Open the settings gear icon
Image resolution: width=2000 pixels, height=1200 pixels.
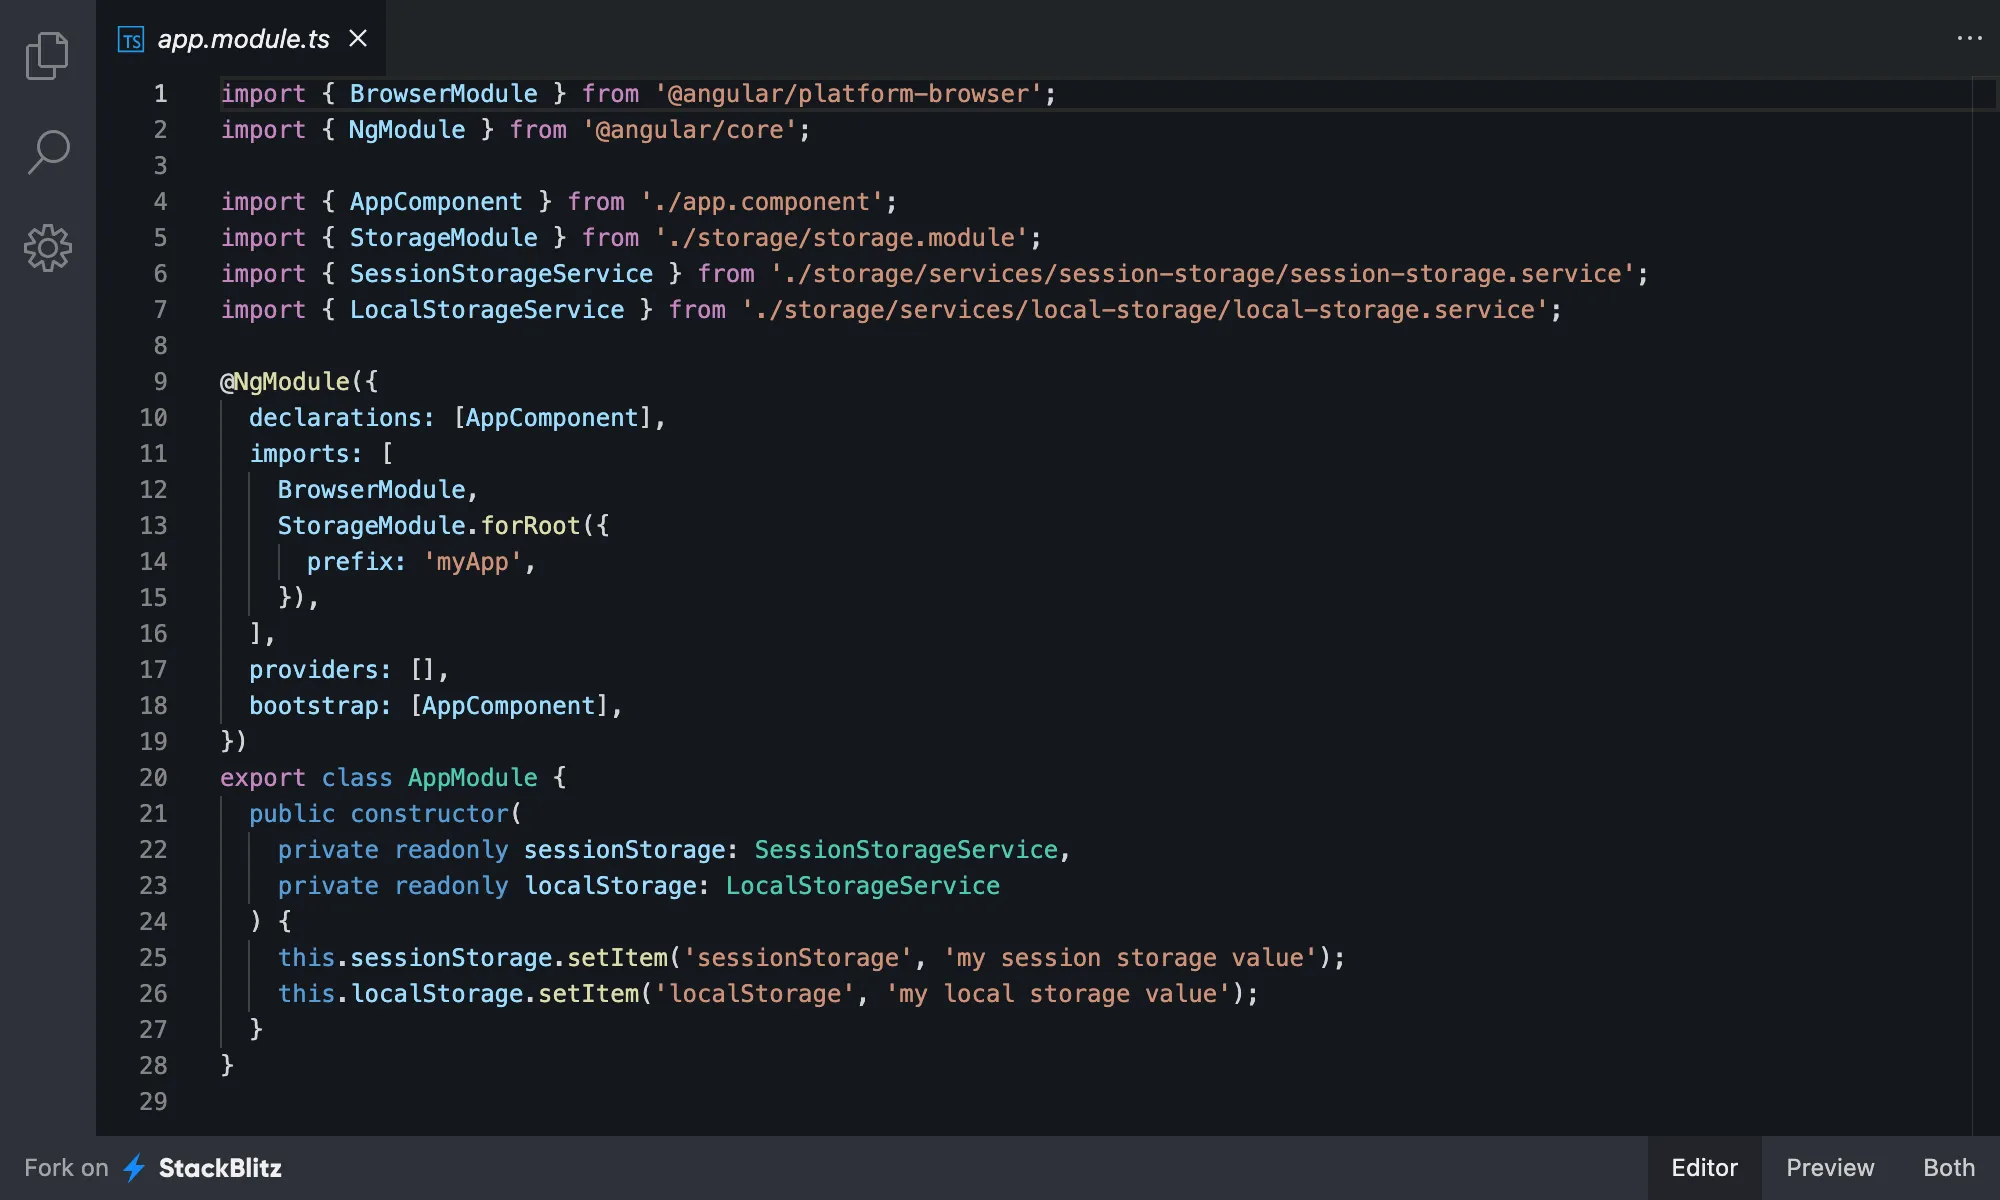click(x=47, y=248)
